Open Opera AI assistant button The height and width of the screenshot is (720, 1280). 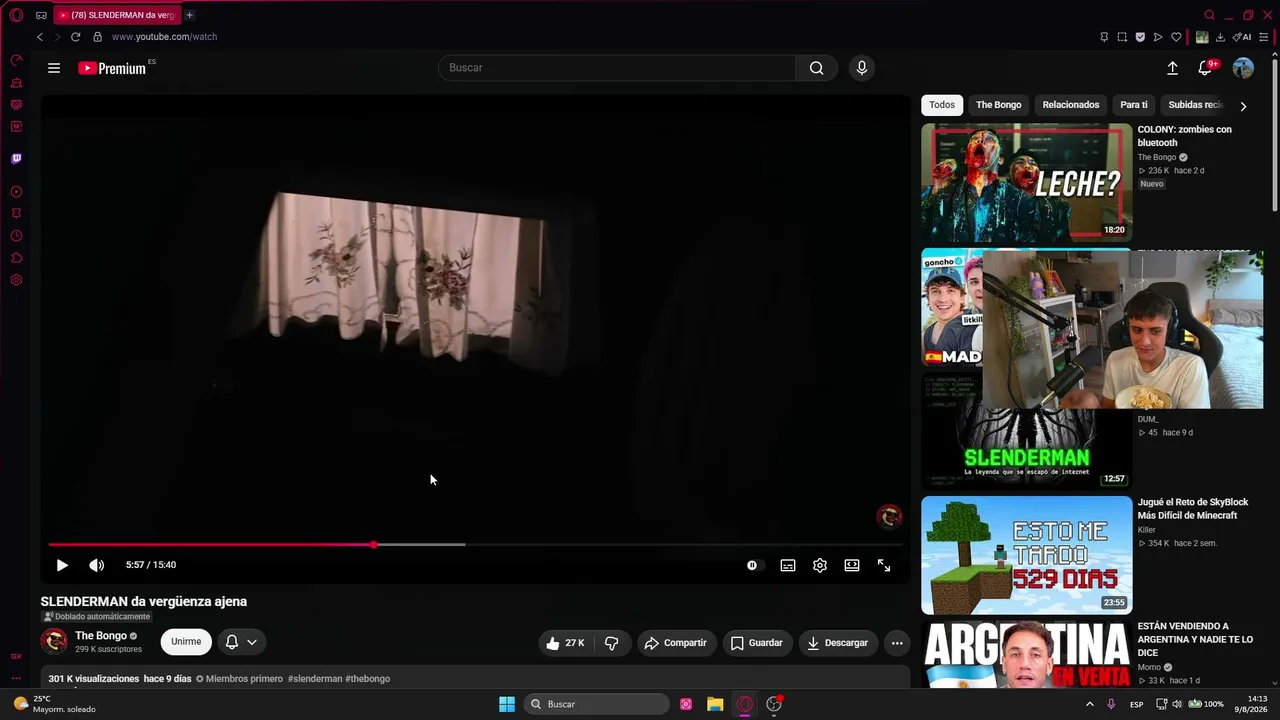(1242, 37)
